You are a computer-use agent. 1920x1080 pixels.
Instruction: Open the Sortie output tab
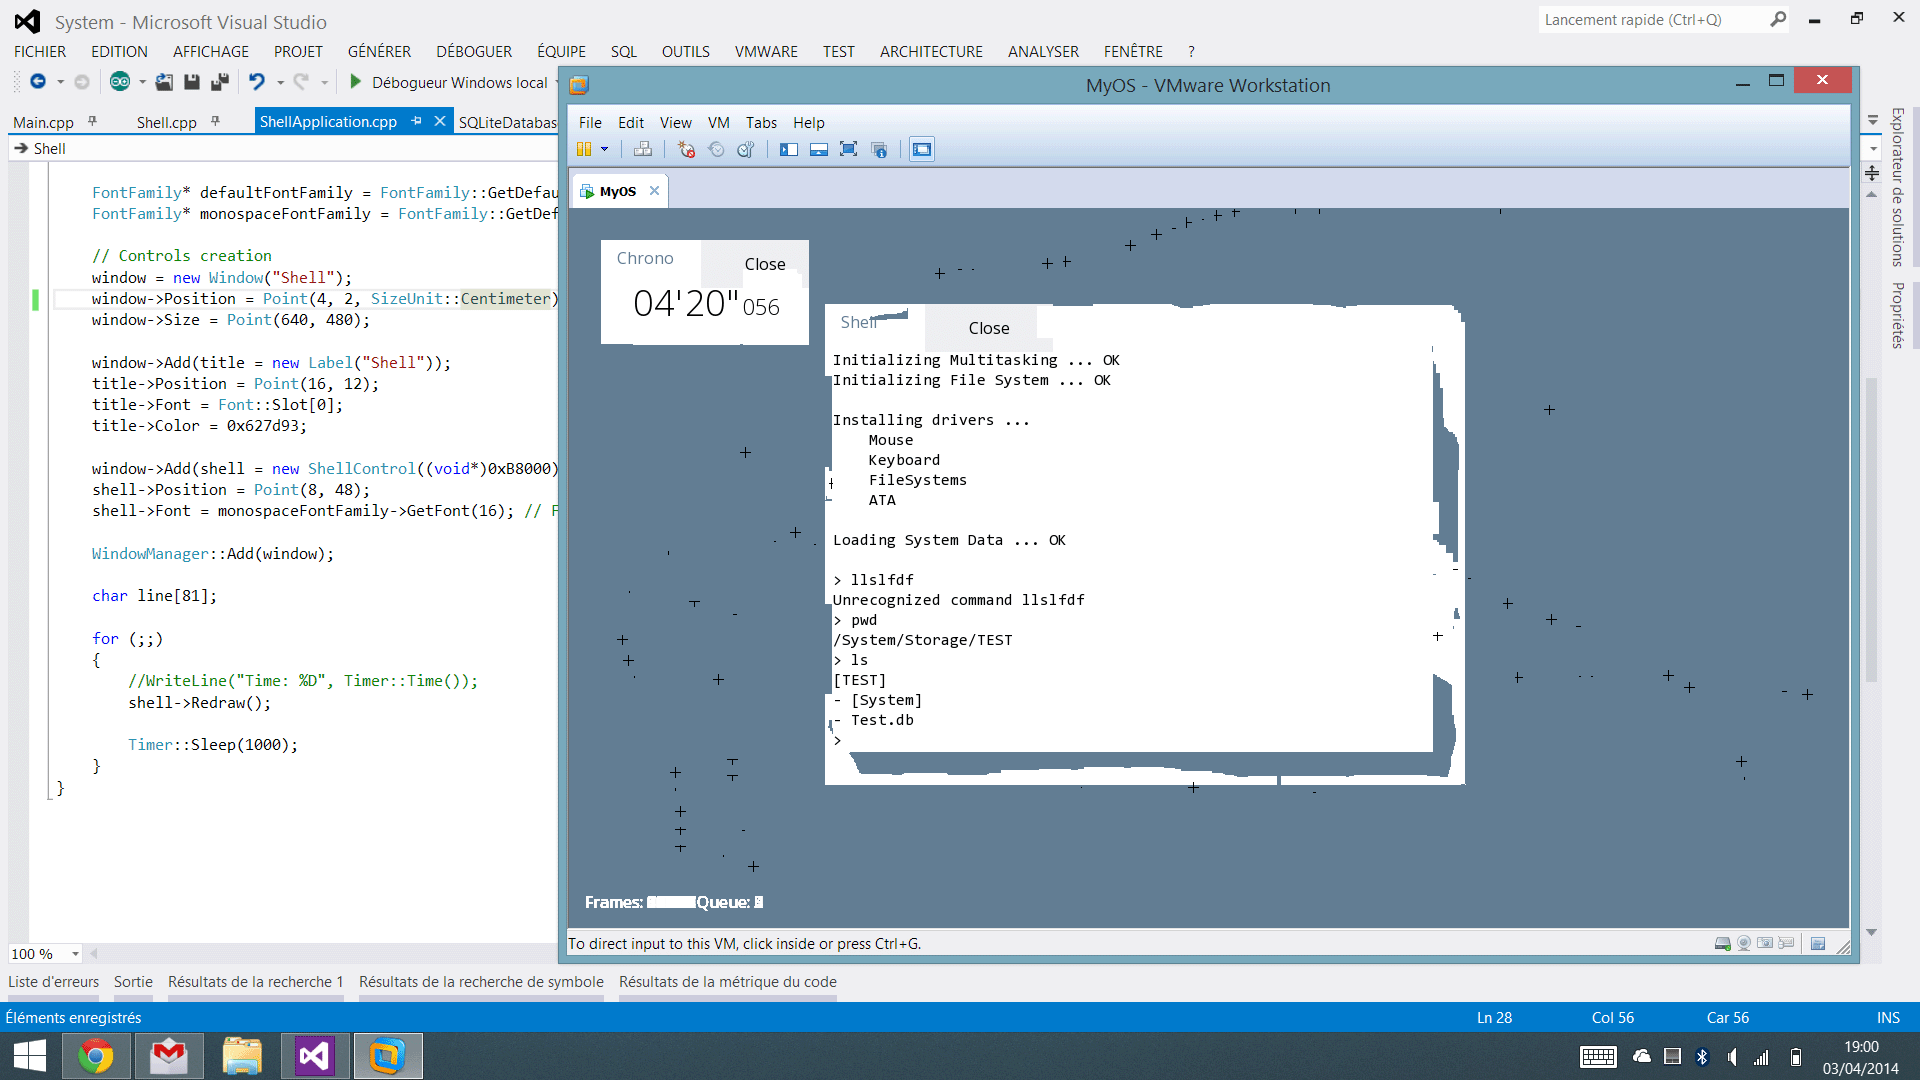point(133,982)
